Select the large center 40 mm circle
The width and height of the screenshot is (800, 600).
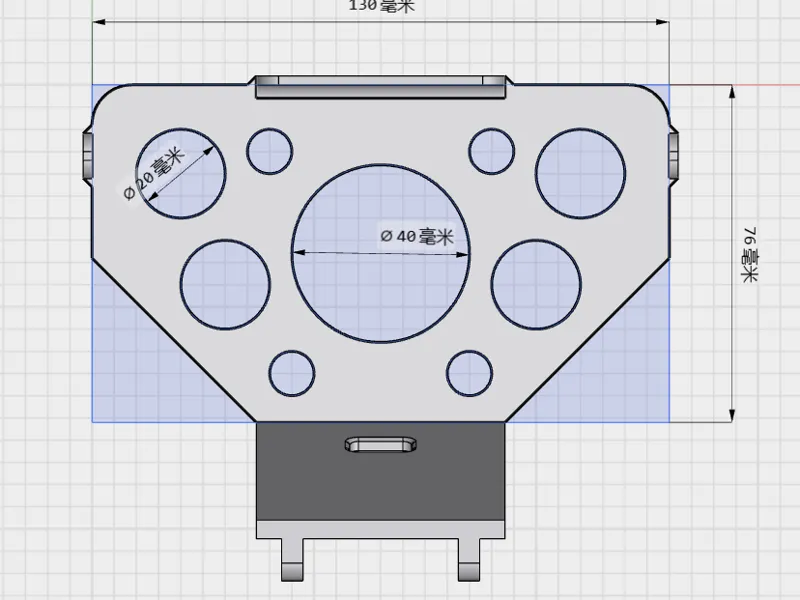tap(381, 253)
